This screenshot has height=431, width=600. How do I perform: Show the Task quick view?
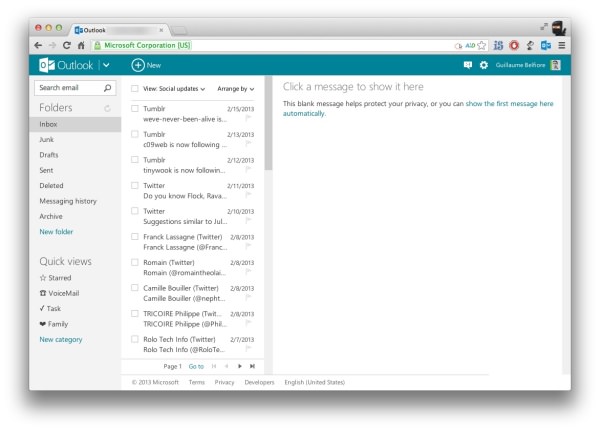click(50, 309)
